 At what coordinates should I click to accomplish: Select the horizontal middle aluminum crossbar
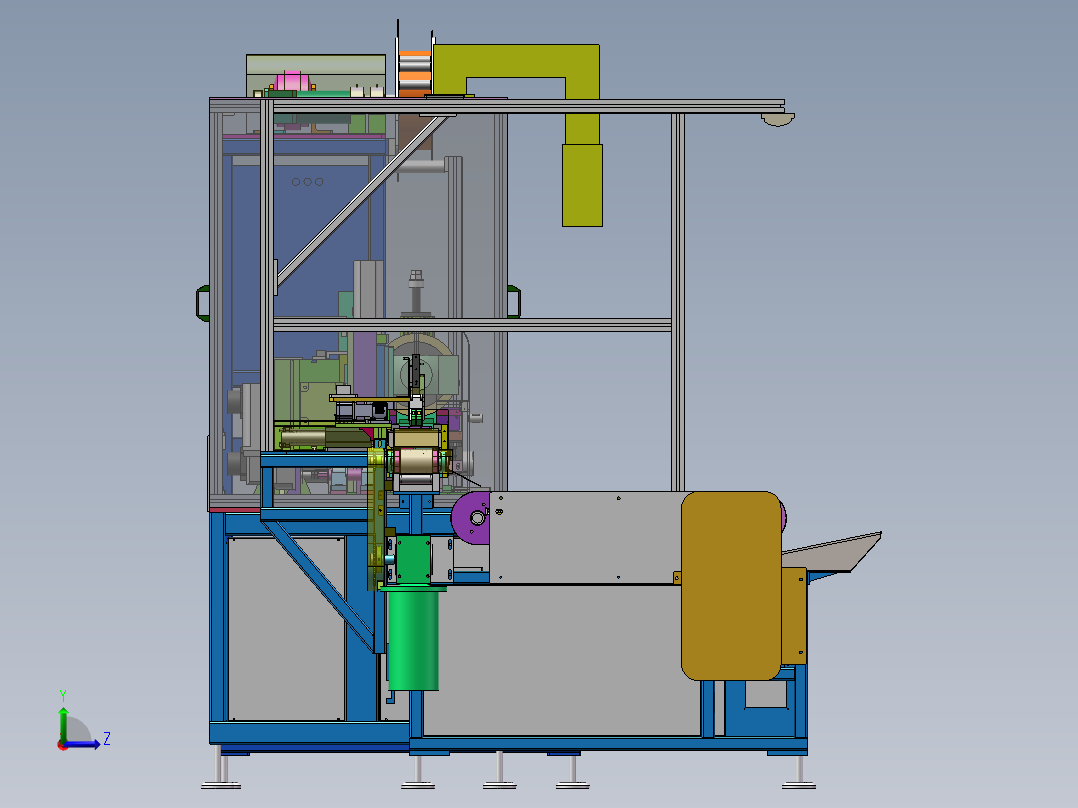tap(472, 325)
